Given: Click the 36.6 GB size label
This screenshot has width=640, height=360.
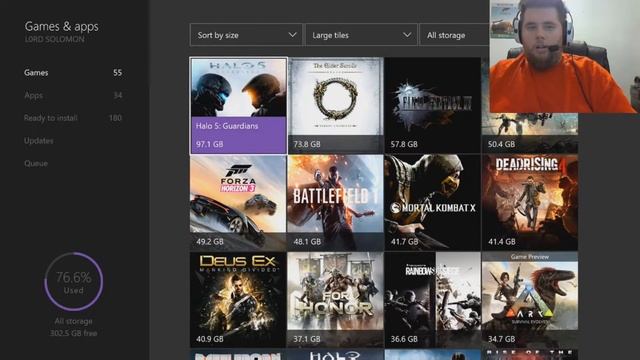Looking at the screenshot, I should pyautogui.click(x=404, y=339).
